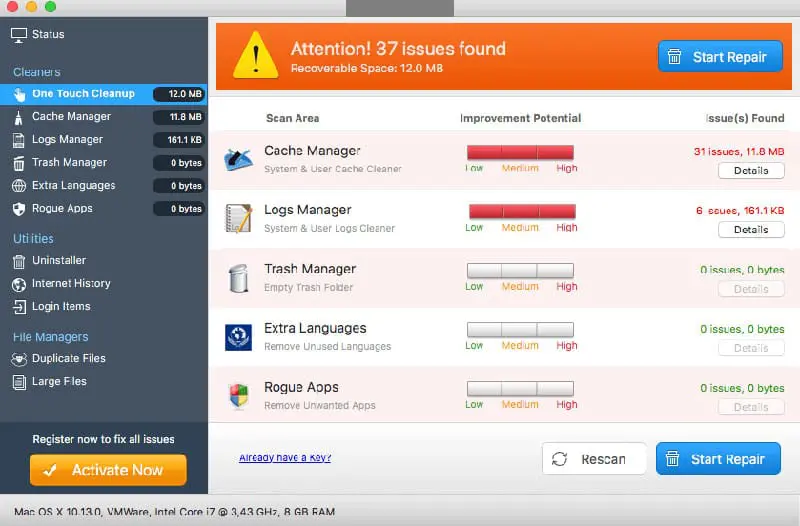Click the Logs Manager red improvement potential bar

(x=522, y=211)
